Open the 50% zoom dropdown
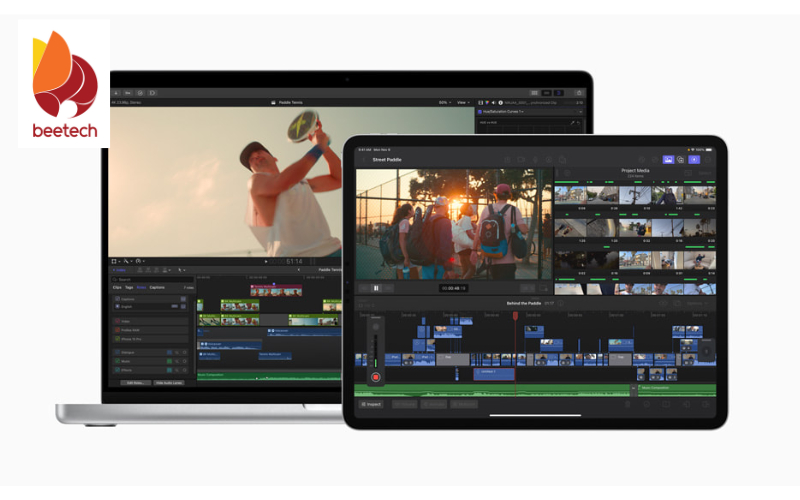 pos(443,102)
